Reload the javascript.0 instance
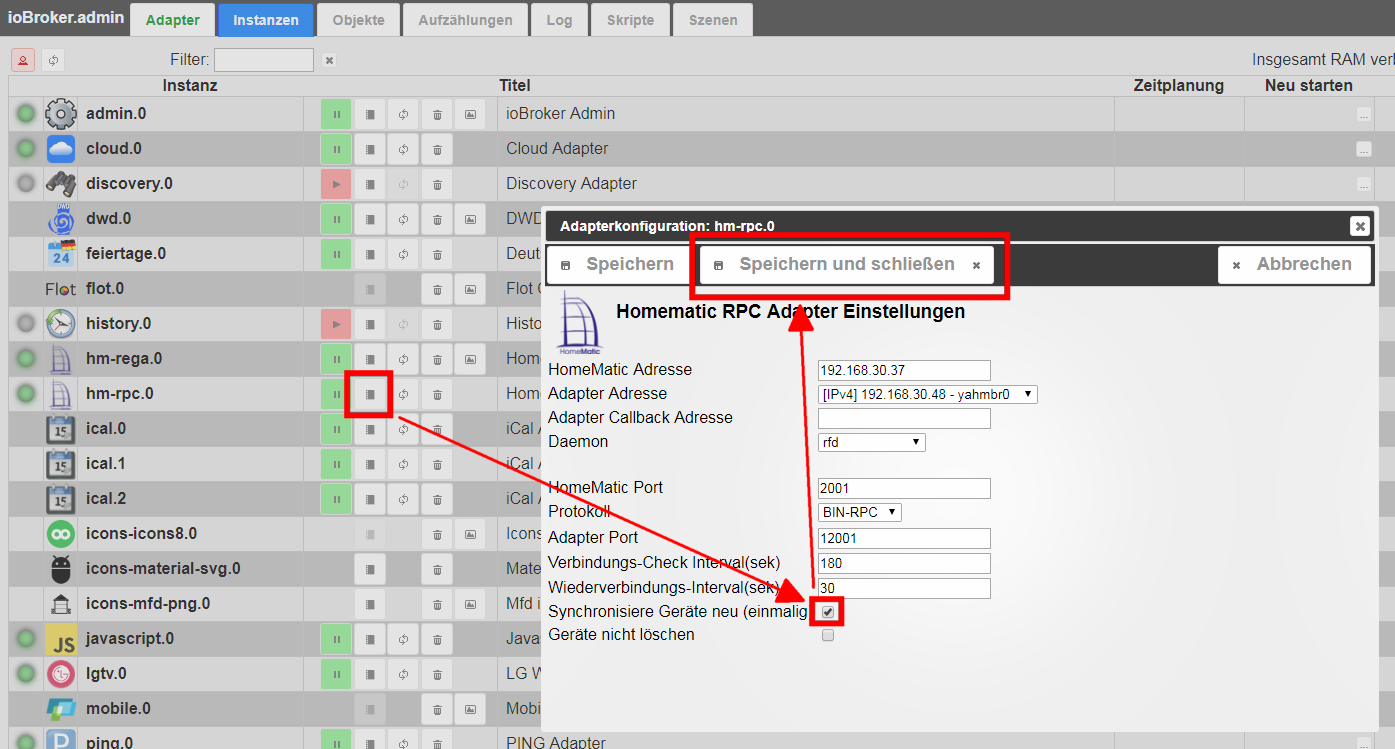Image resolution: width=1395 pixels, height=749 pixels. (403, 639)
